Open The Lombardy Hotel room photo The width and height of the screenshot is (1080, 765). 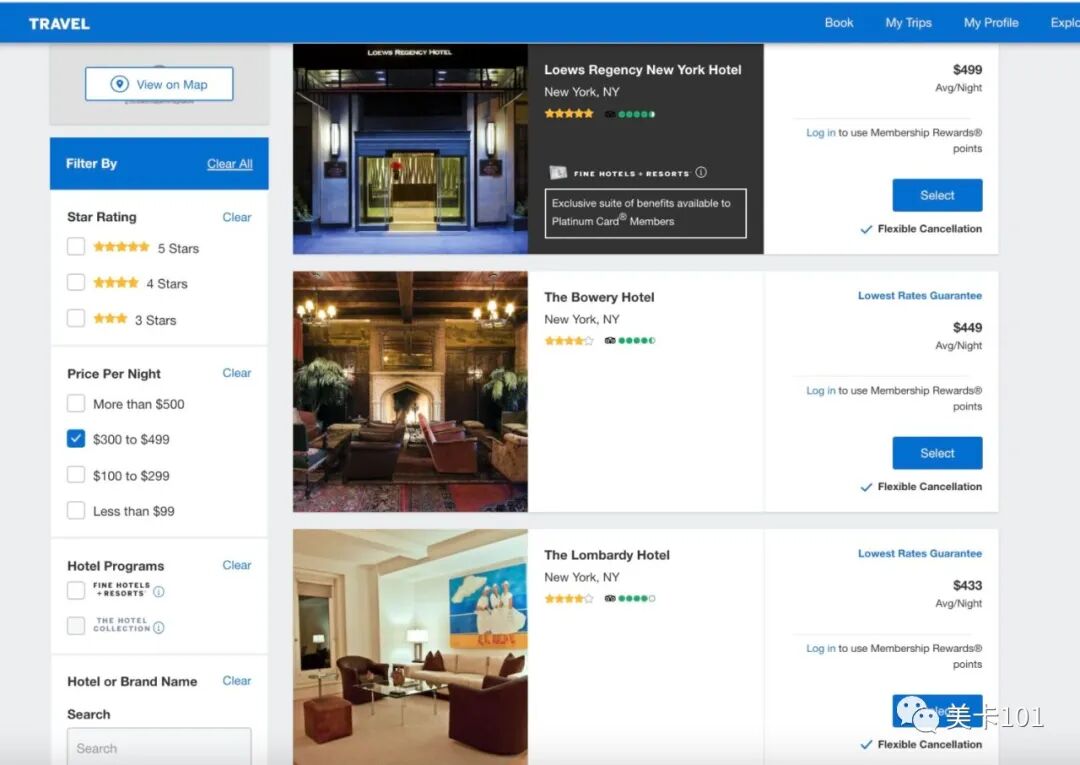tap(411, 647)
